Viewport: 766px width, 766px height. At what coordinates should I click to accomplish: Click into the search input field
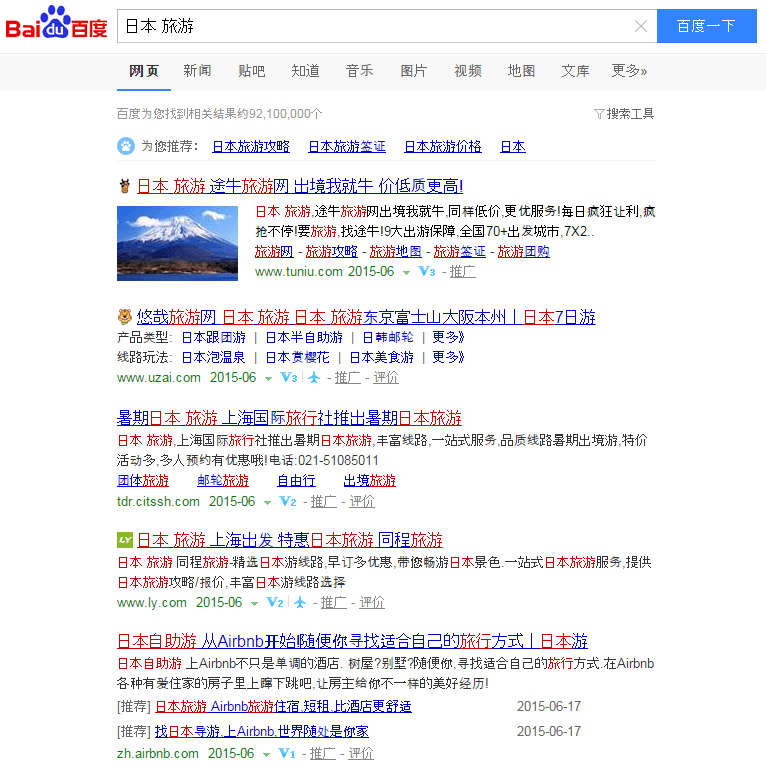370,27
